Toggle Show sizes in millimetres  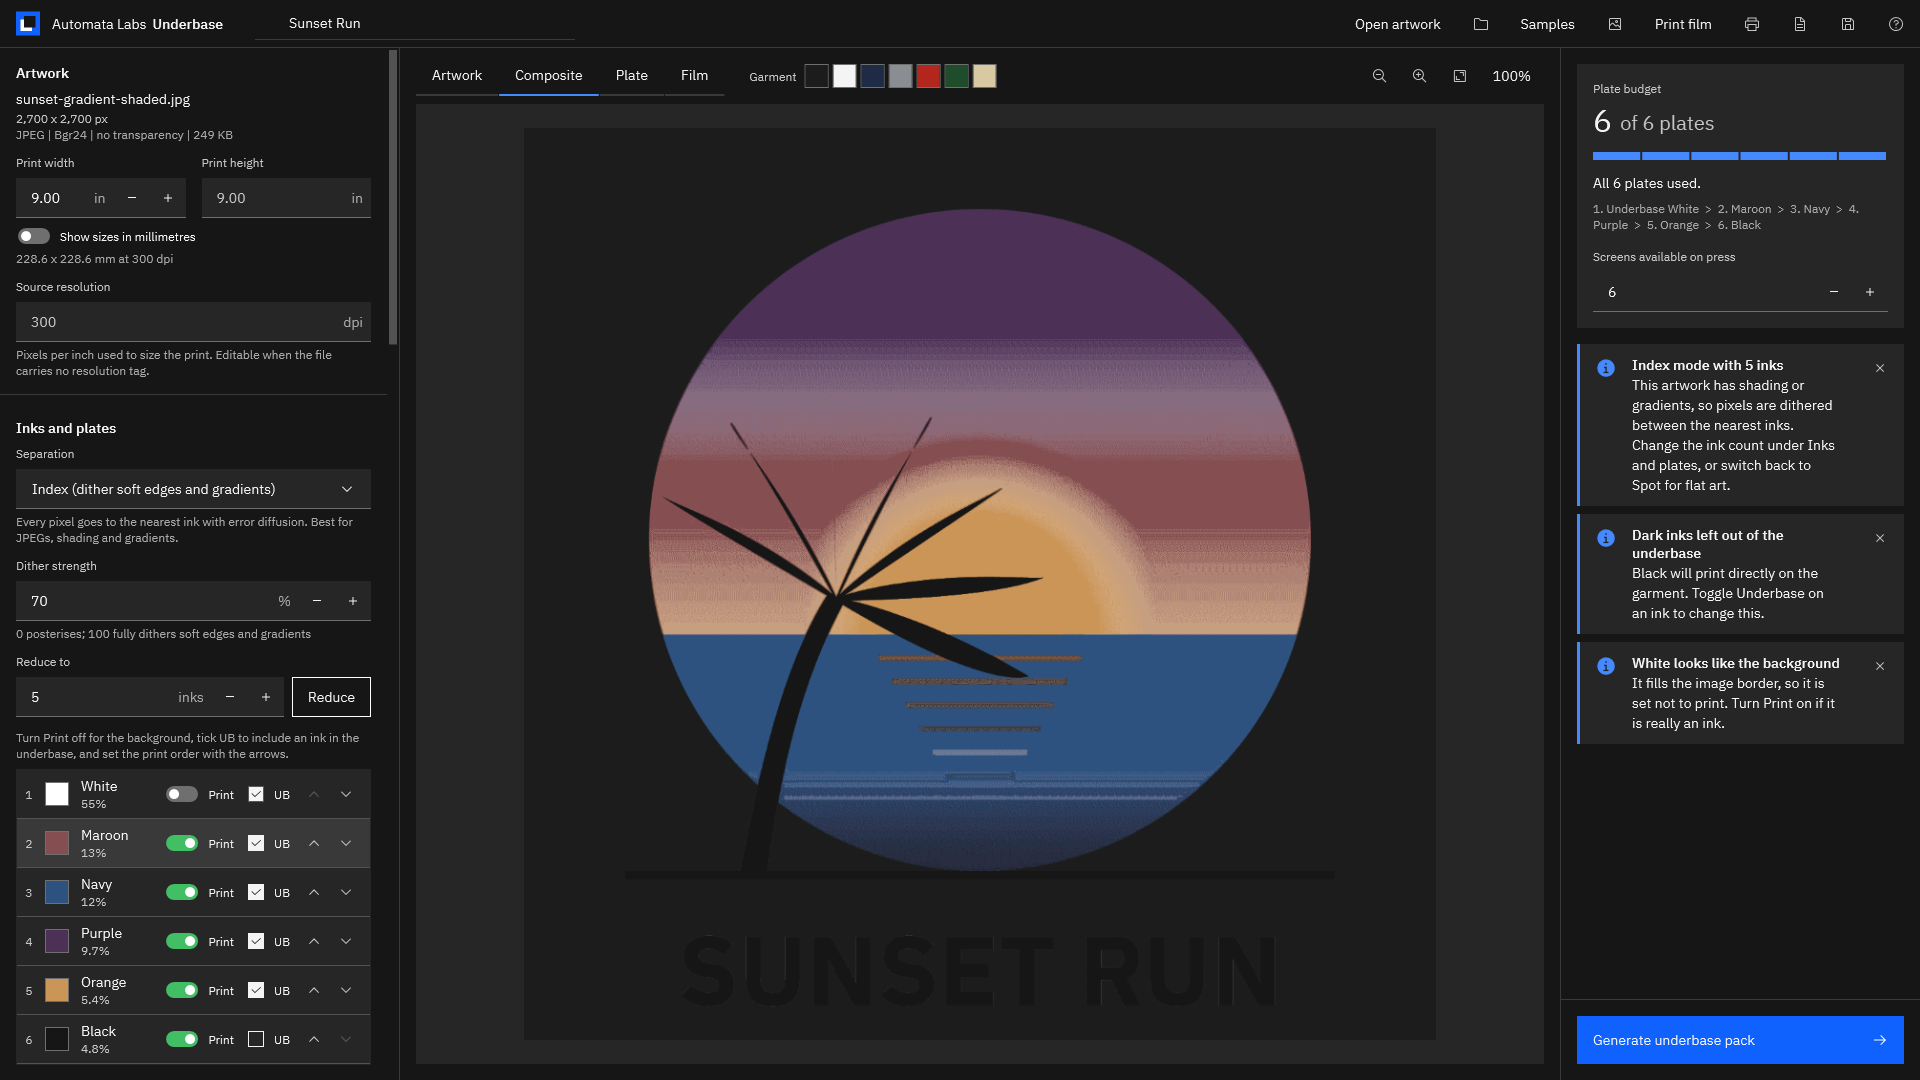pos(34,236)
